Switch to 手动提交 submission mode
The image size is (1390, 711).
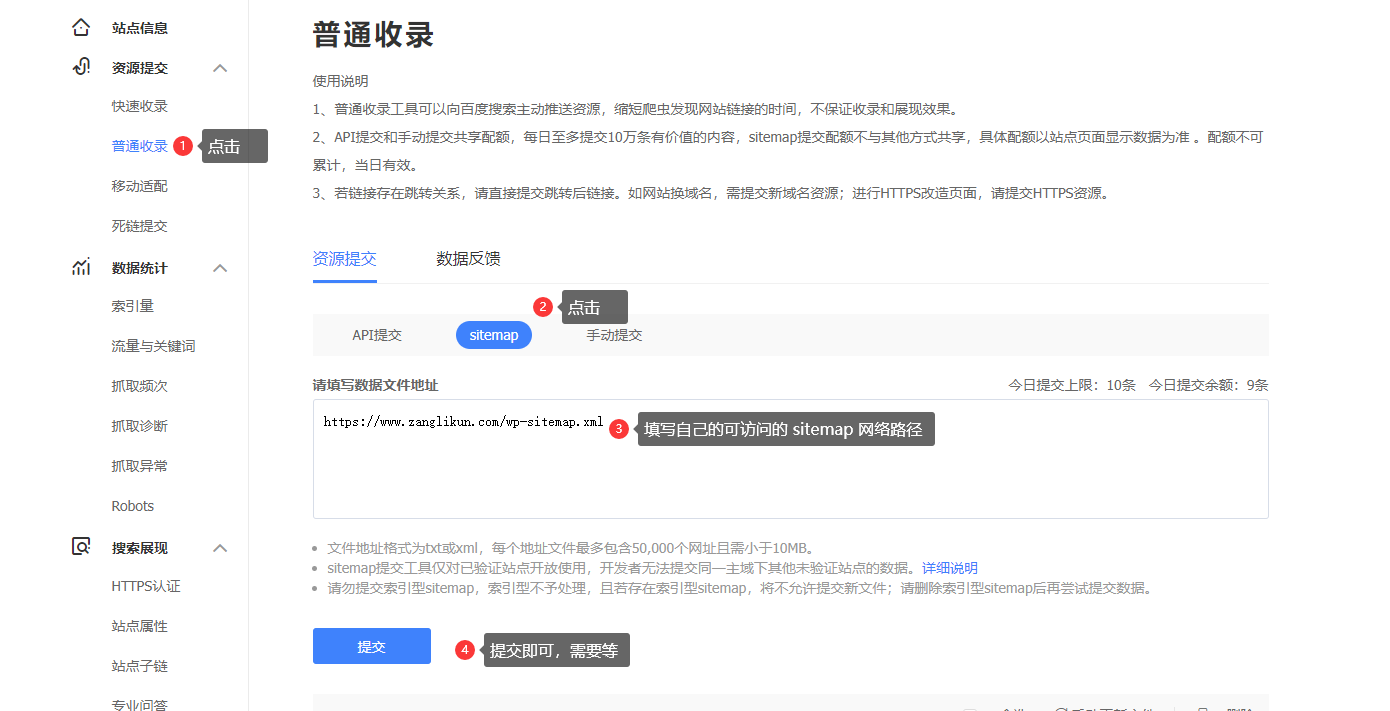pos(614,335)
